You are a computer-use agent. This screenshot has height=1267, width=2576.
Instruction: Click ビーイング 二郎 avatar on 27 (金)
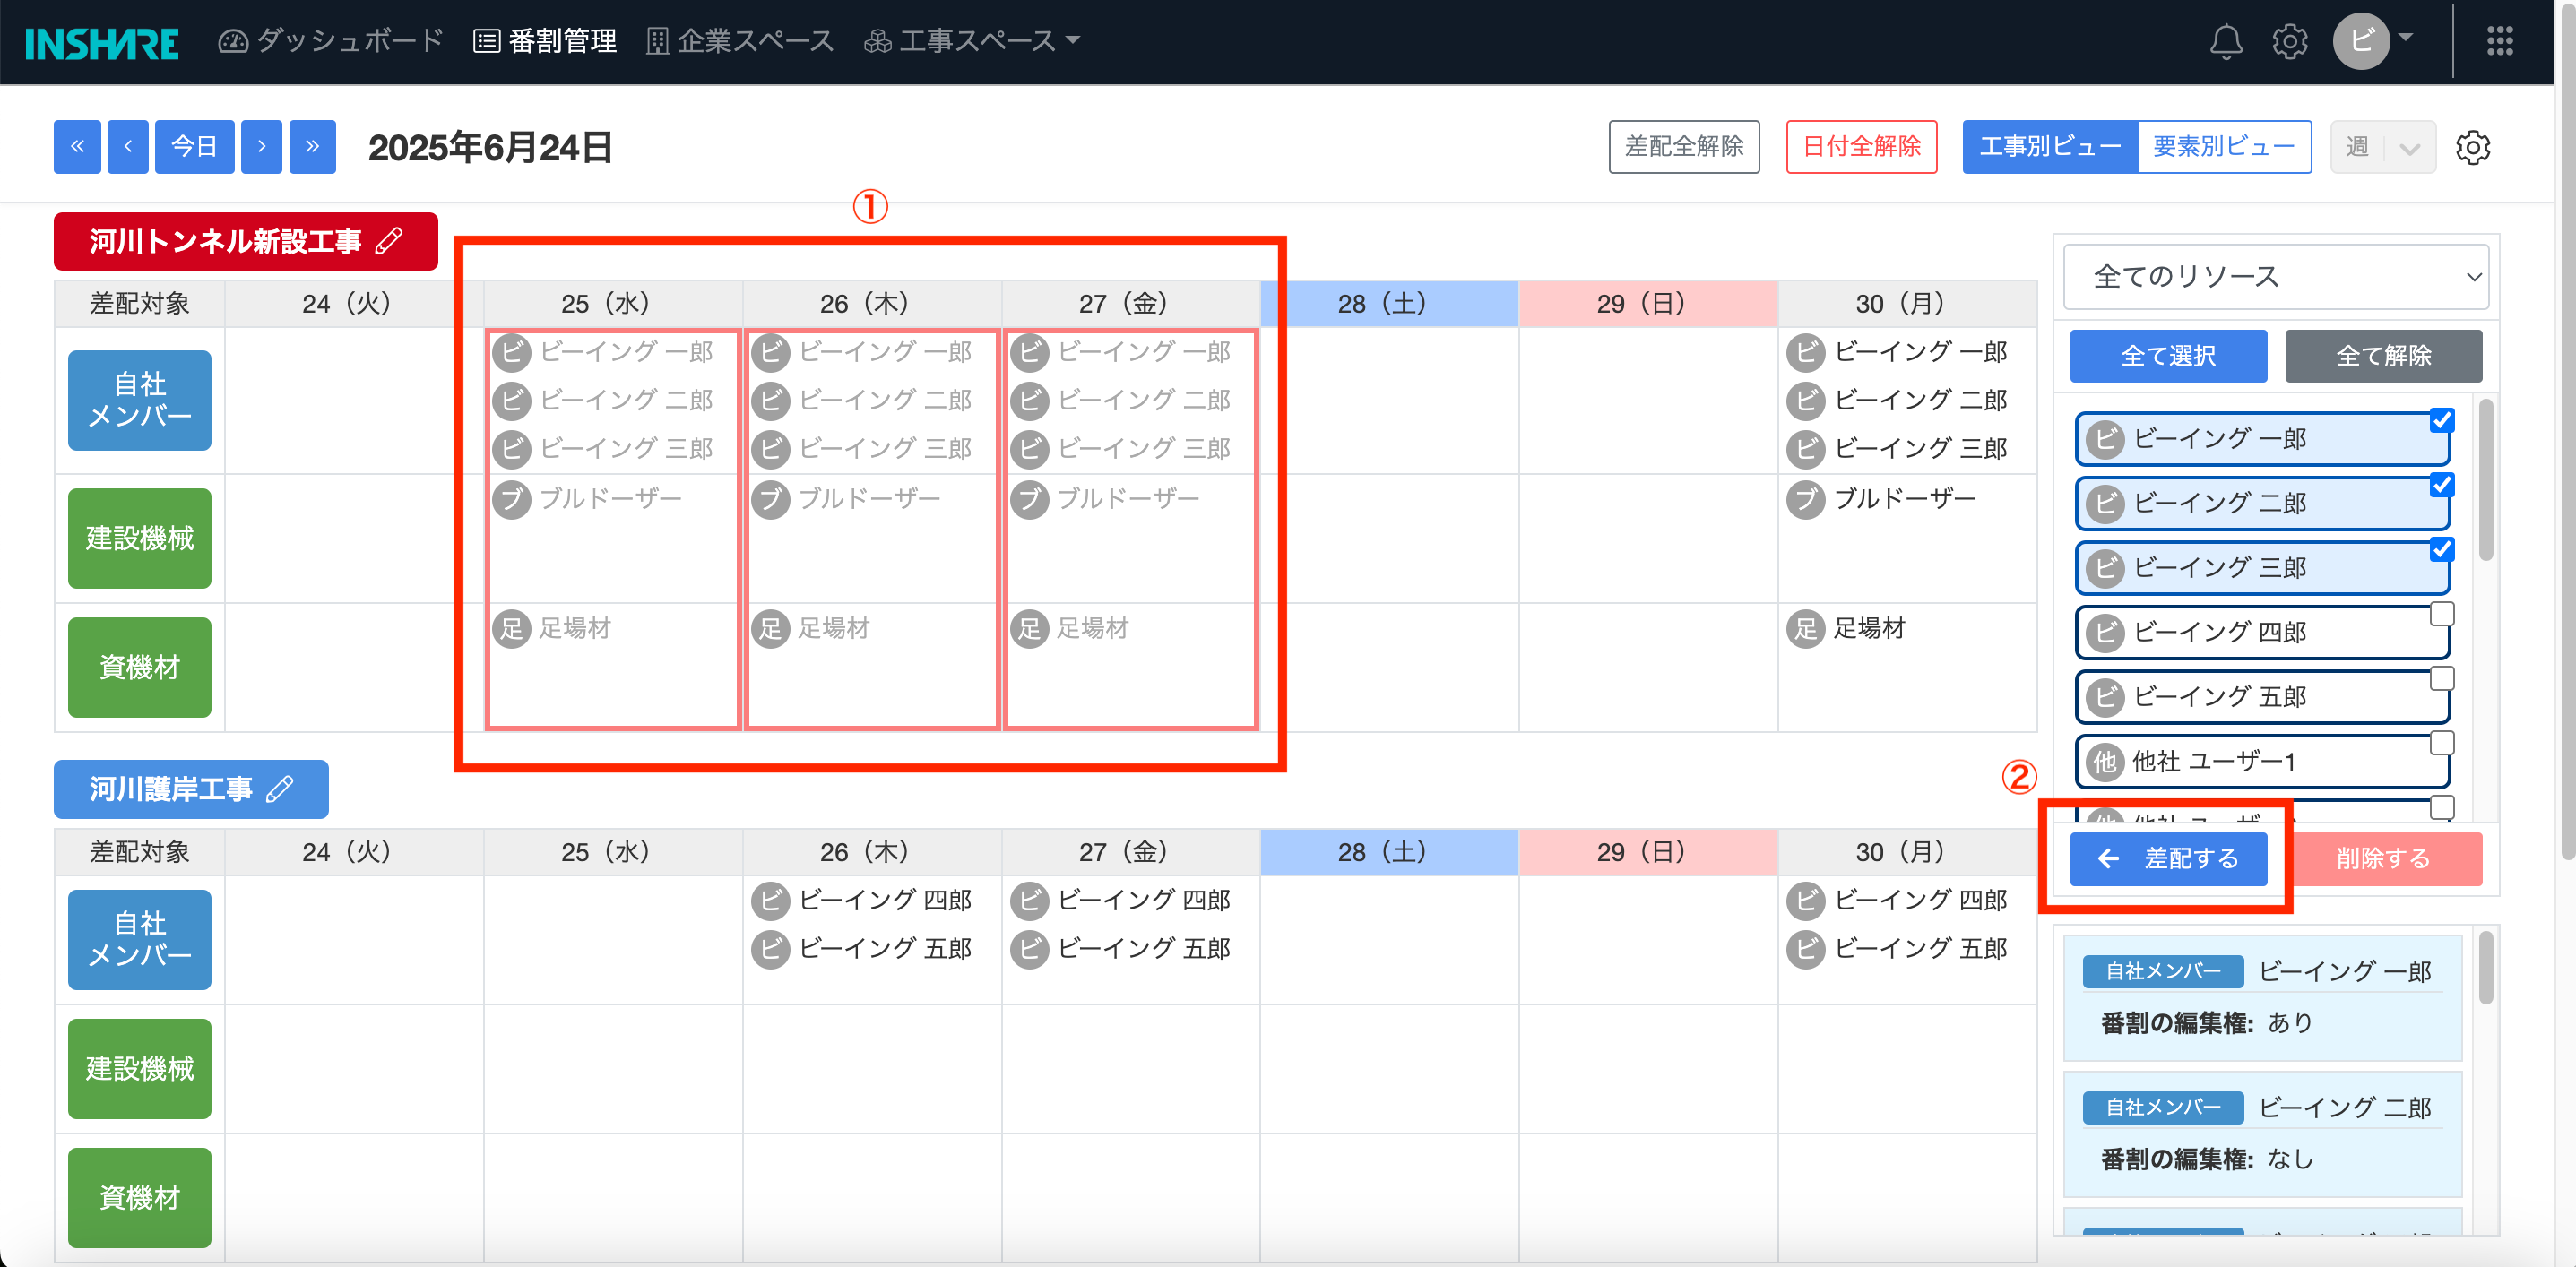coord(1029,400)
